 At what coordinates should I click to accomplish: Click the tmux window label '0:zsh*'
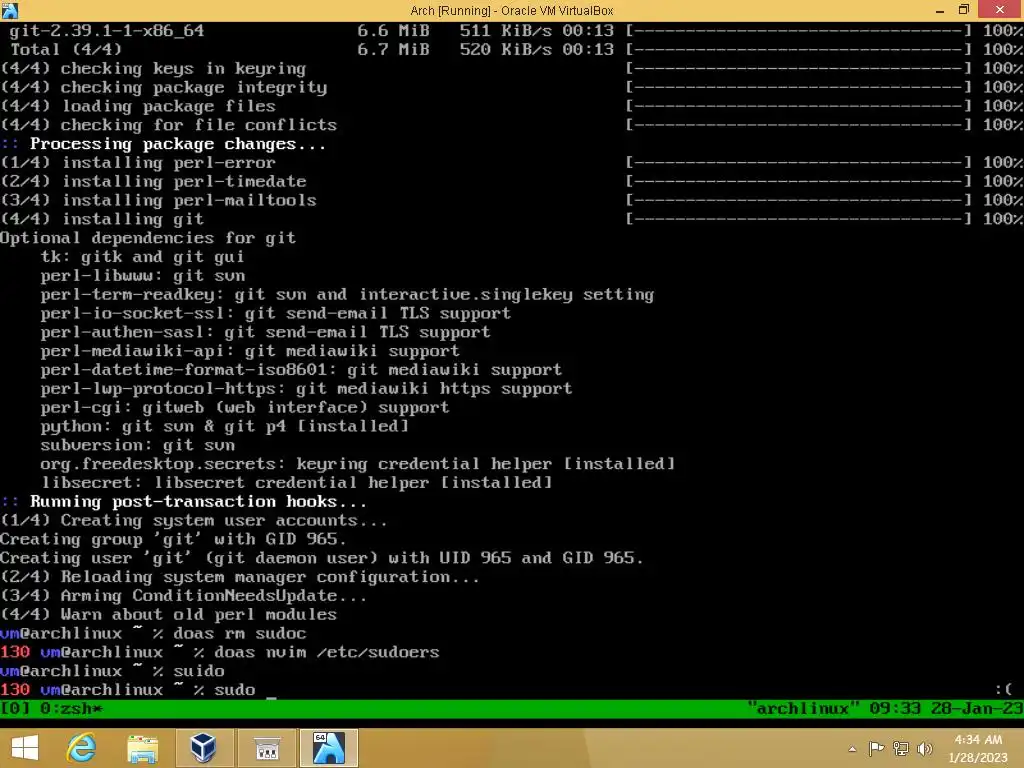tap(71, 709)
